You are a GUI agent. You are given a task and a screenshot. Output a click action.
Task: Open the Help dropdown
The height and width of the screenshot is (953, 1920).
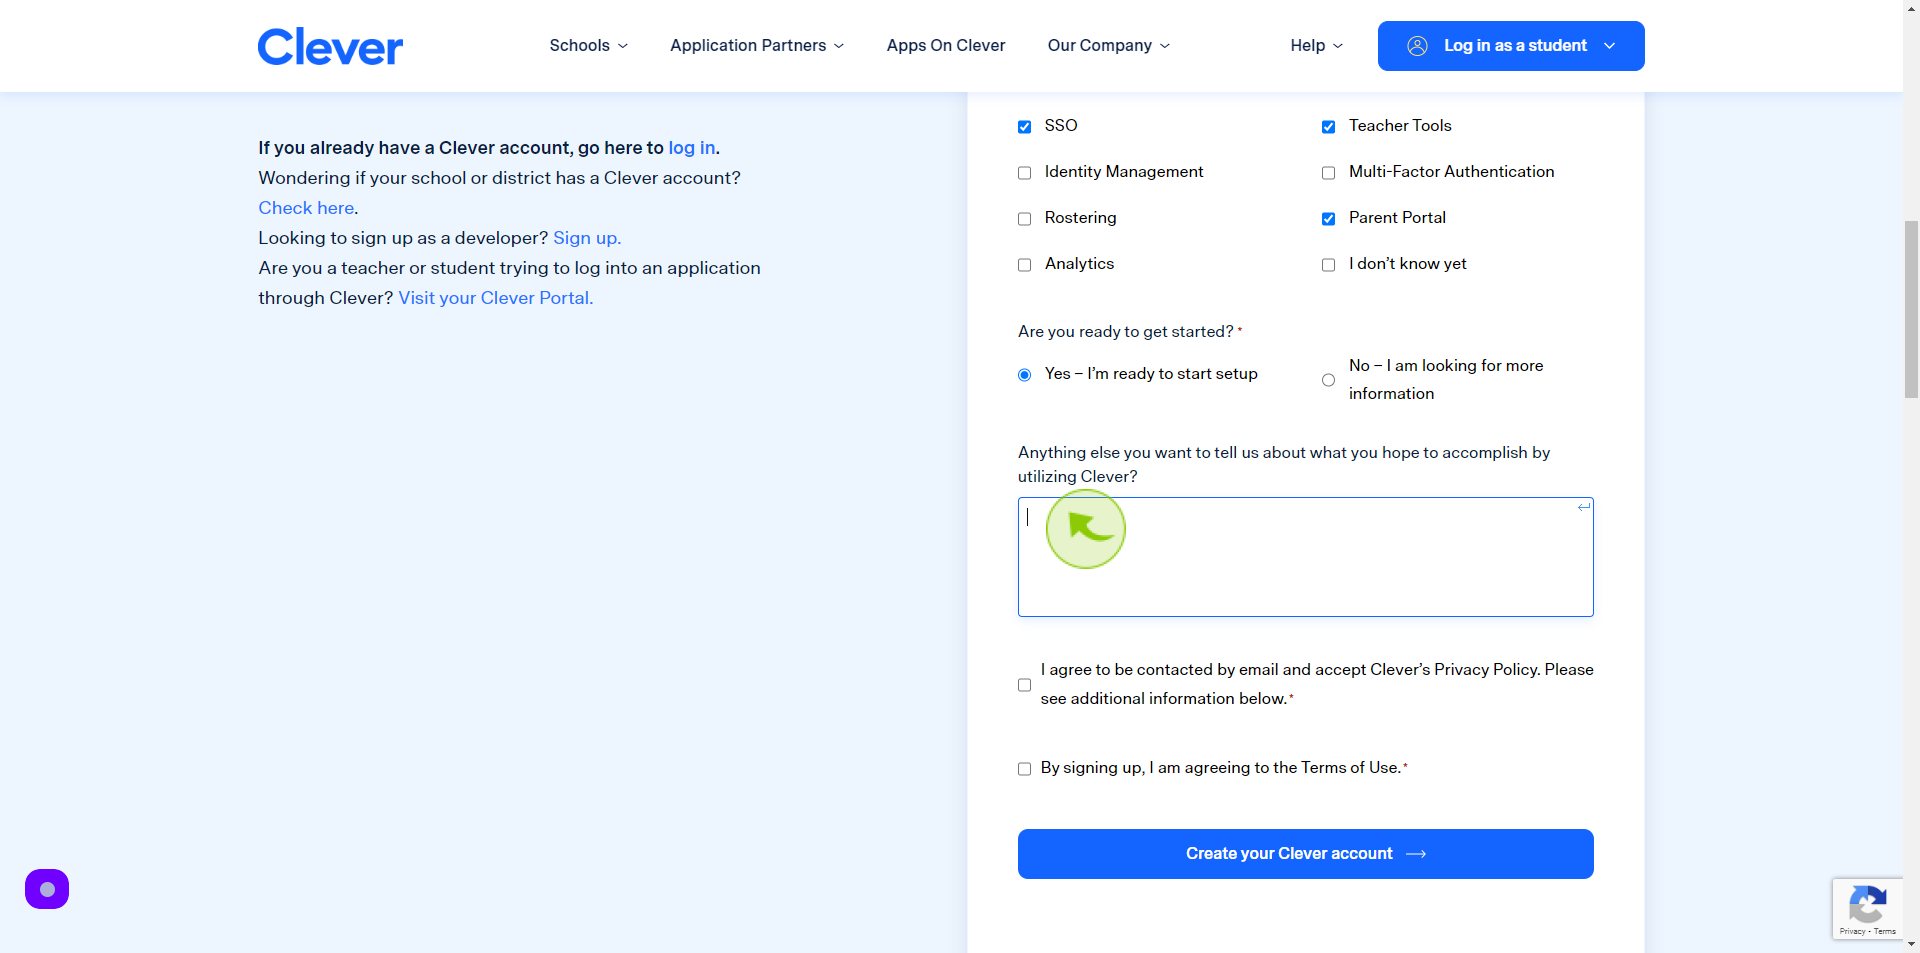(1317, 46)
